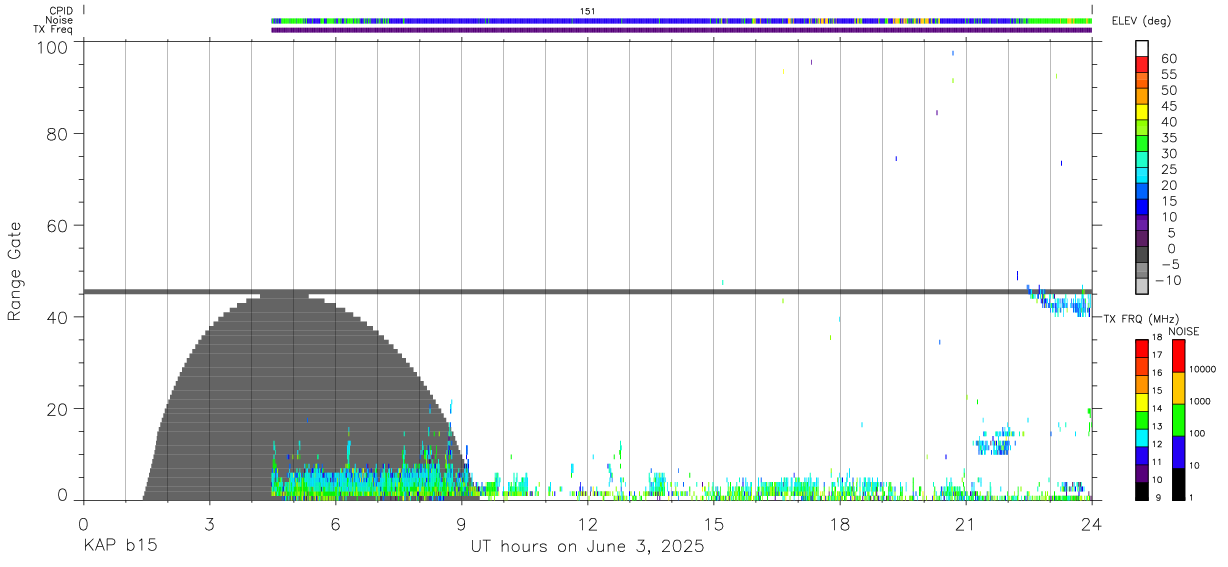Click the red 60-degree elevation color band

[x=1142, y=65]
